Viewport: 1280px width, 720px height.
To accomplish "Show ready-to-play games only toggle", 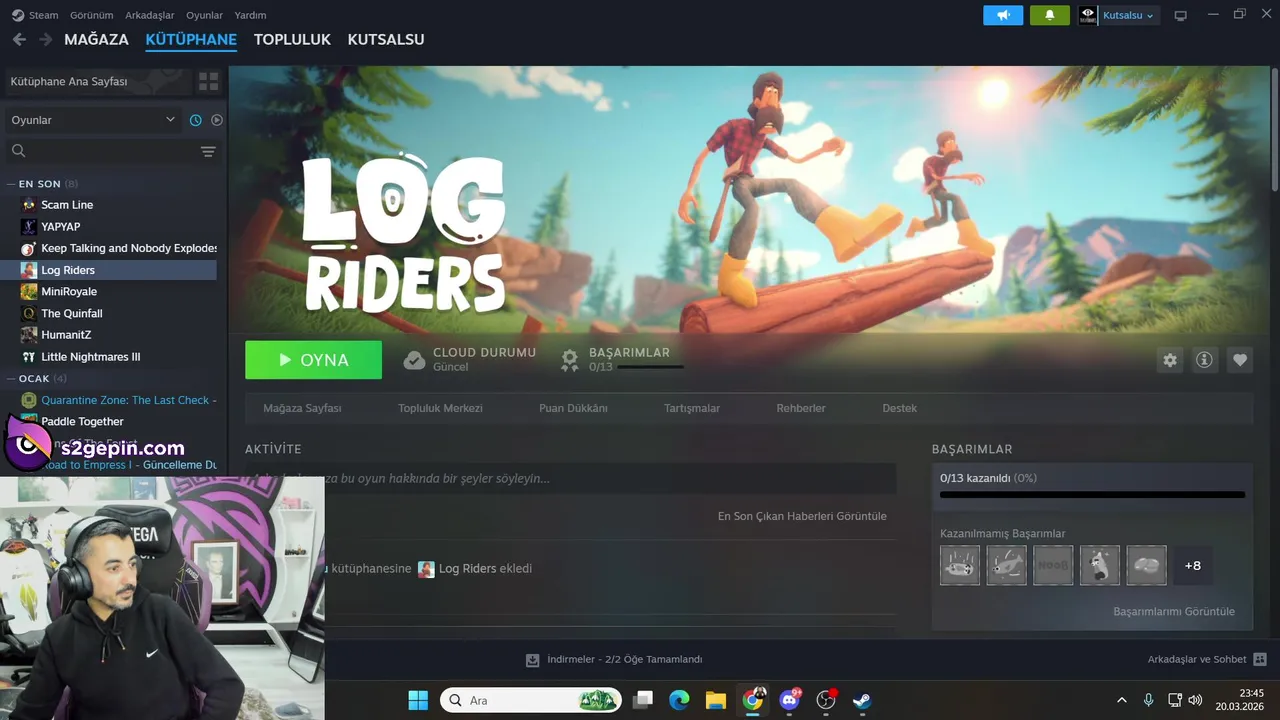I will tap(217, 120).
